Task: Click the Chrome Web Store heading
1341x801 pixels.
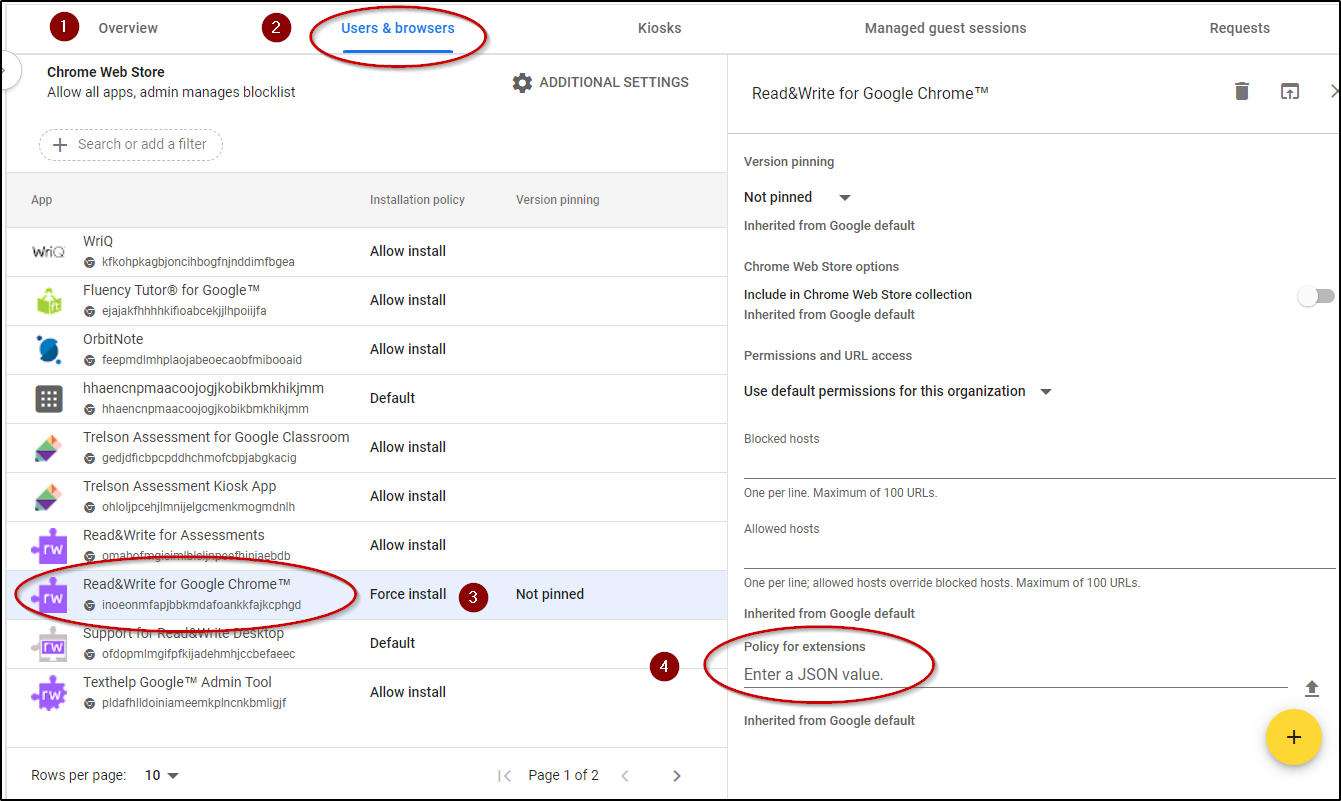Action: [106, 72]
